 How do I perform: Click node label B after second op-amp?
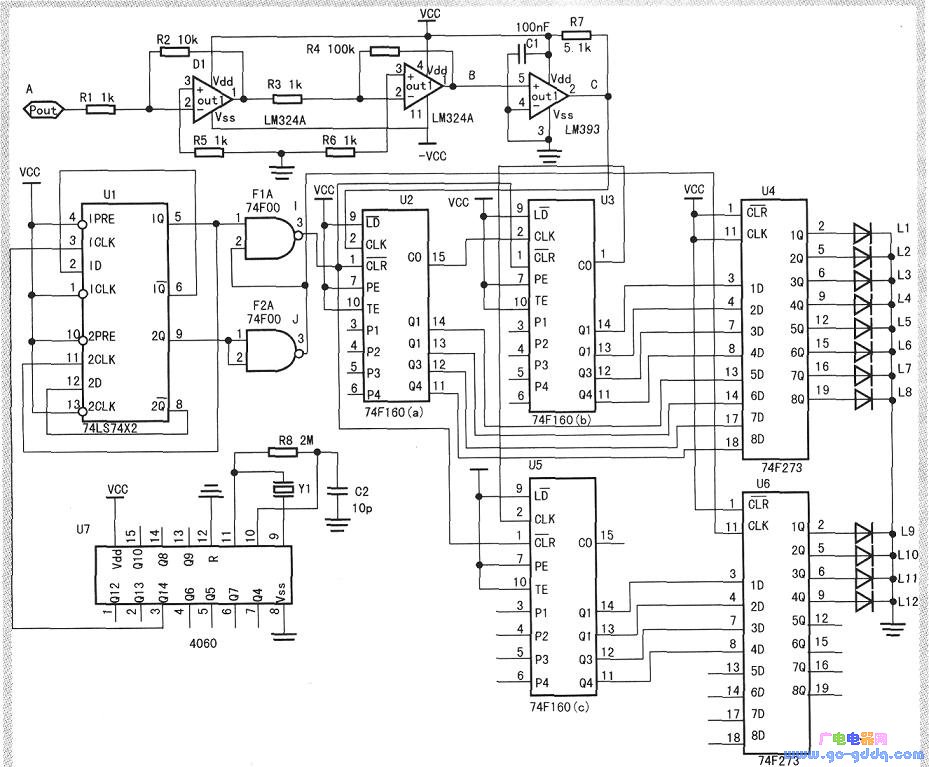472,75
